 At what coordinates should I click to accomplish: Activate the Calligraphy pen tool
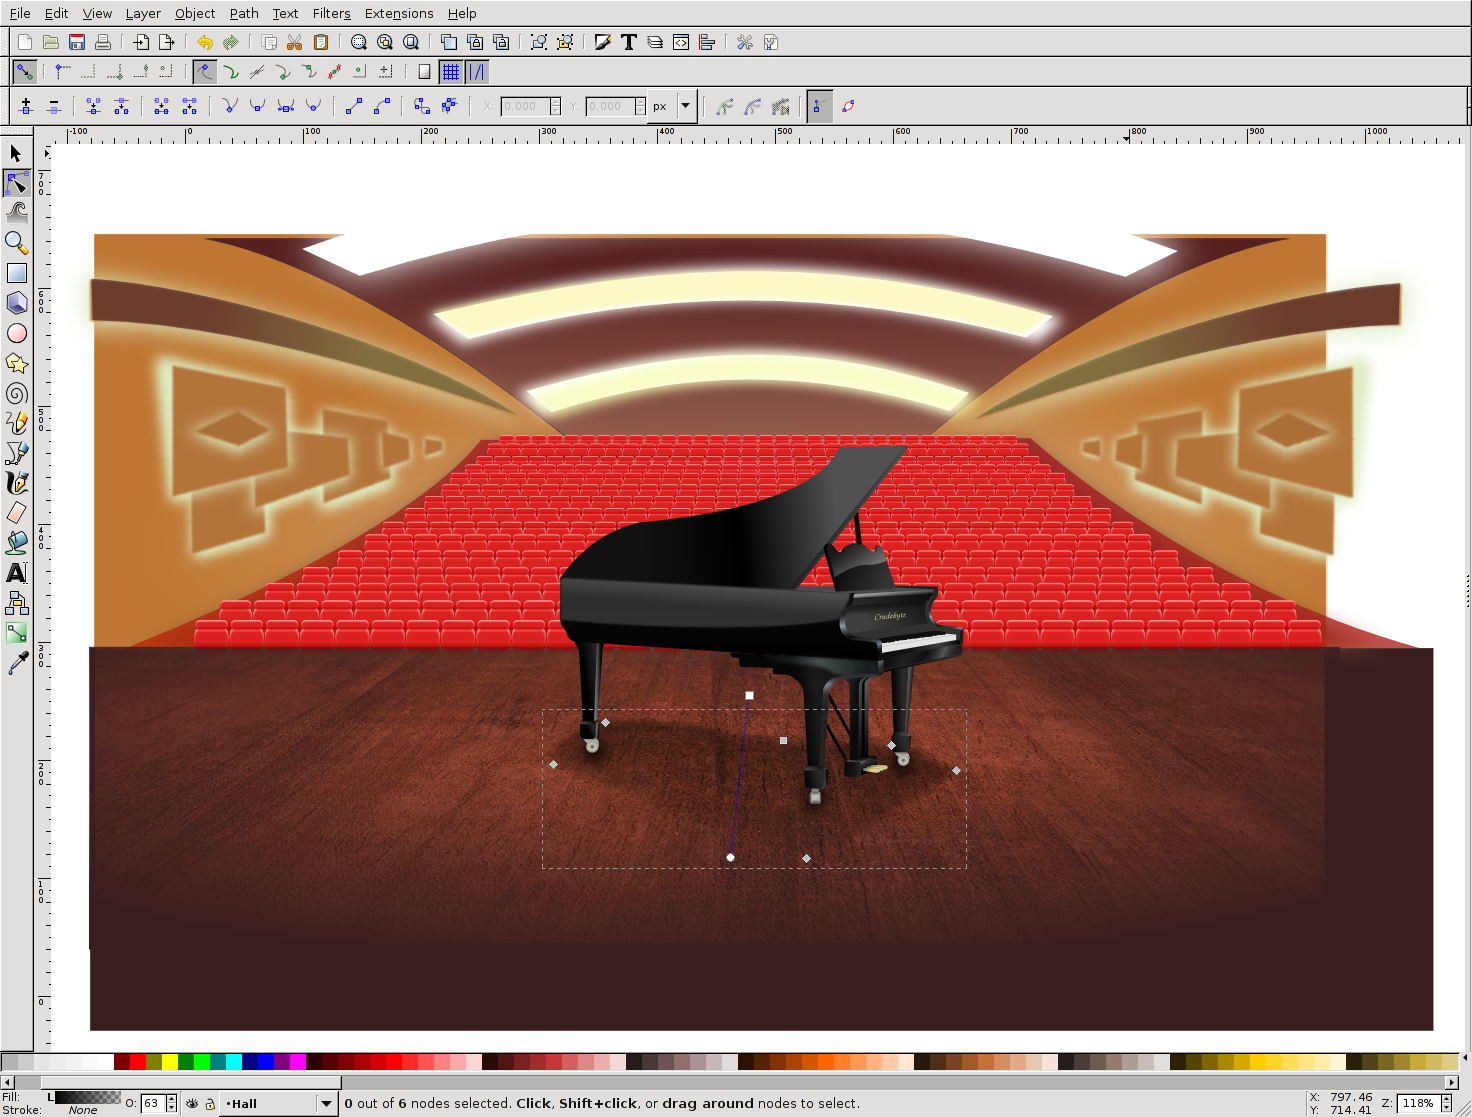click(16, 483)
